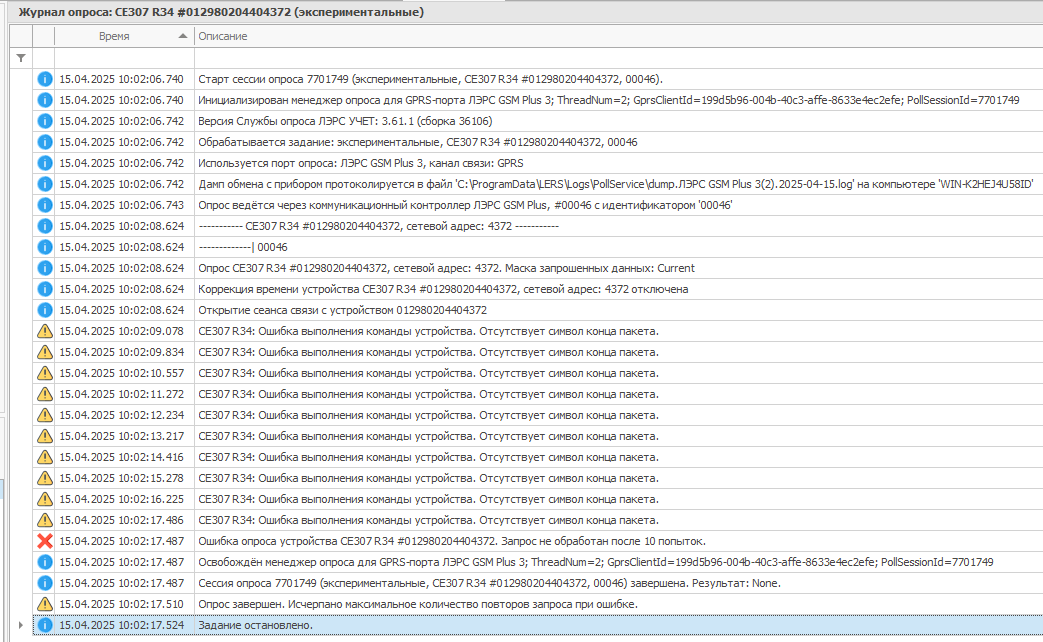Screen dimensions: 1043x642
Task: Click the info icon of 'Опрос ведётся через' row
Action: click(45, 205)
